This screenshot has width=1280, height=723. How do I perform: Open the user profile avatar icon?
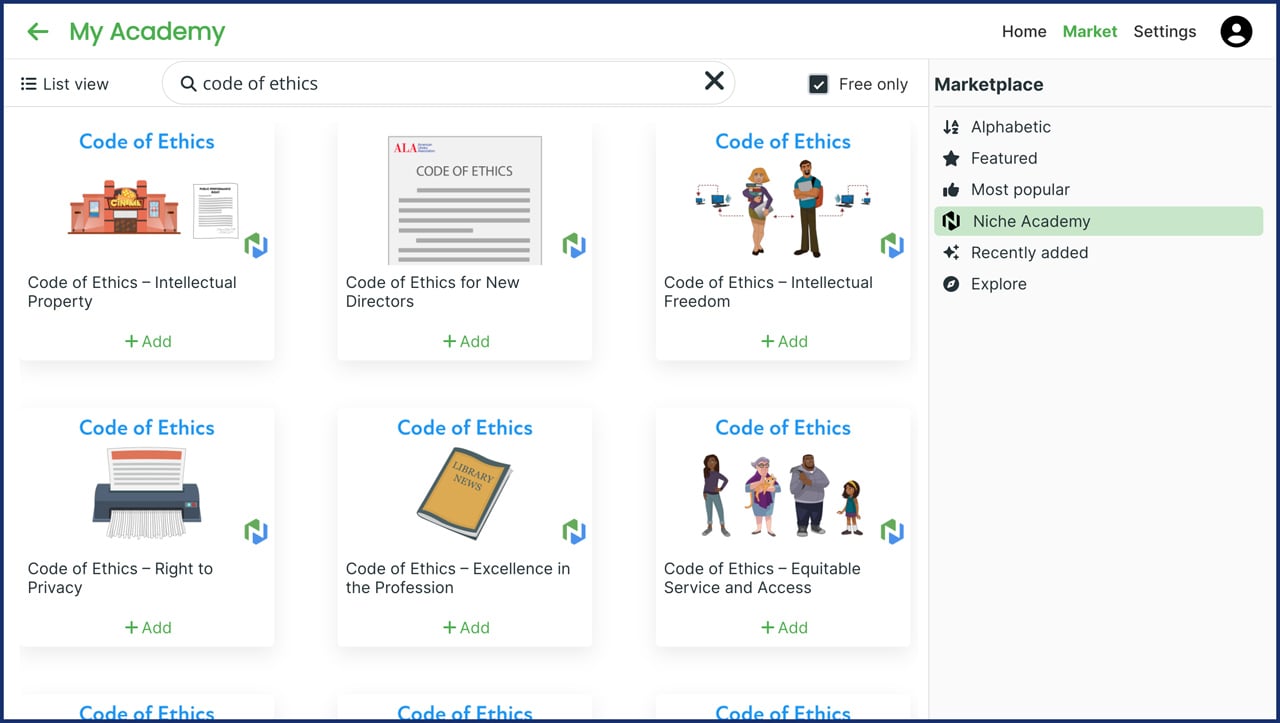1236,31
